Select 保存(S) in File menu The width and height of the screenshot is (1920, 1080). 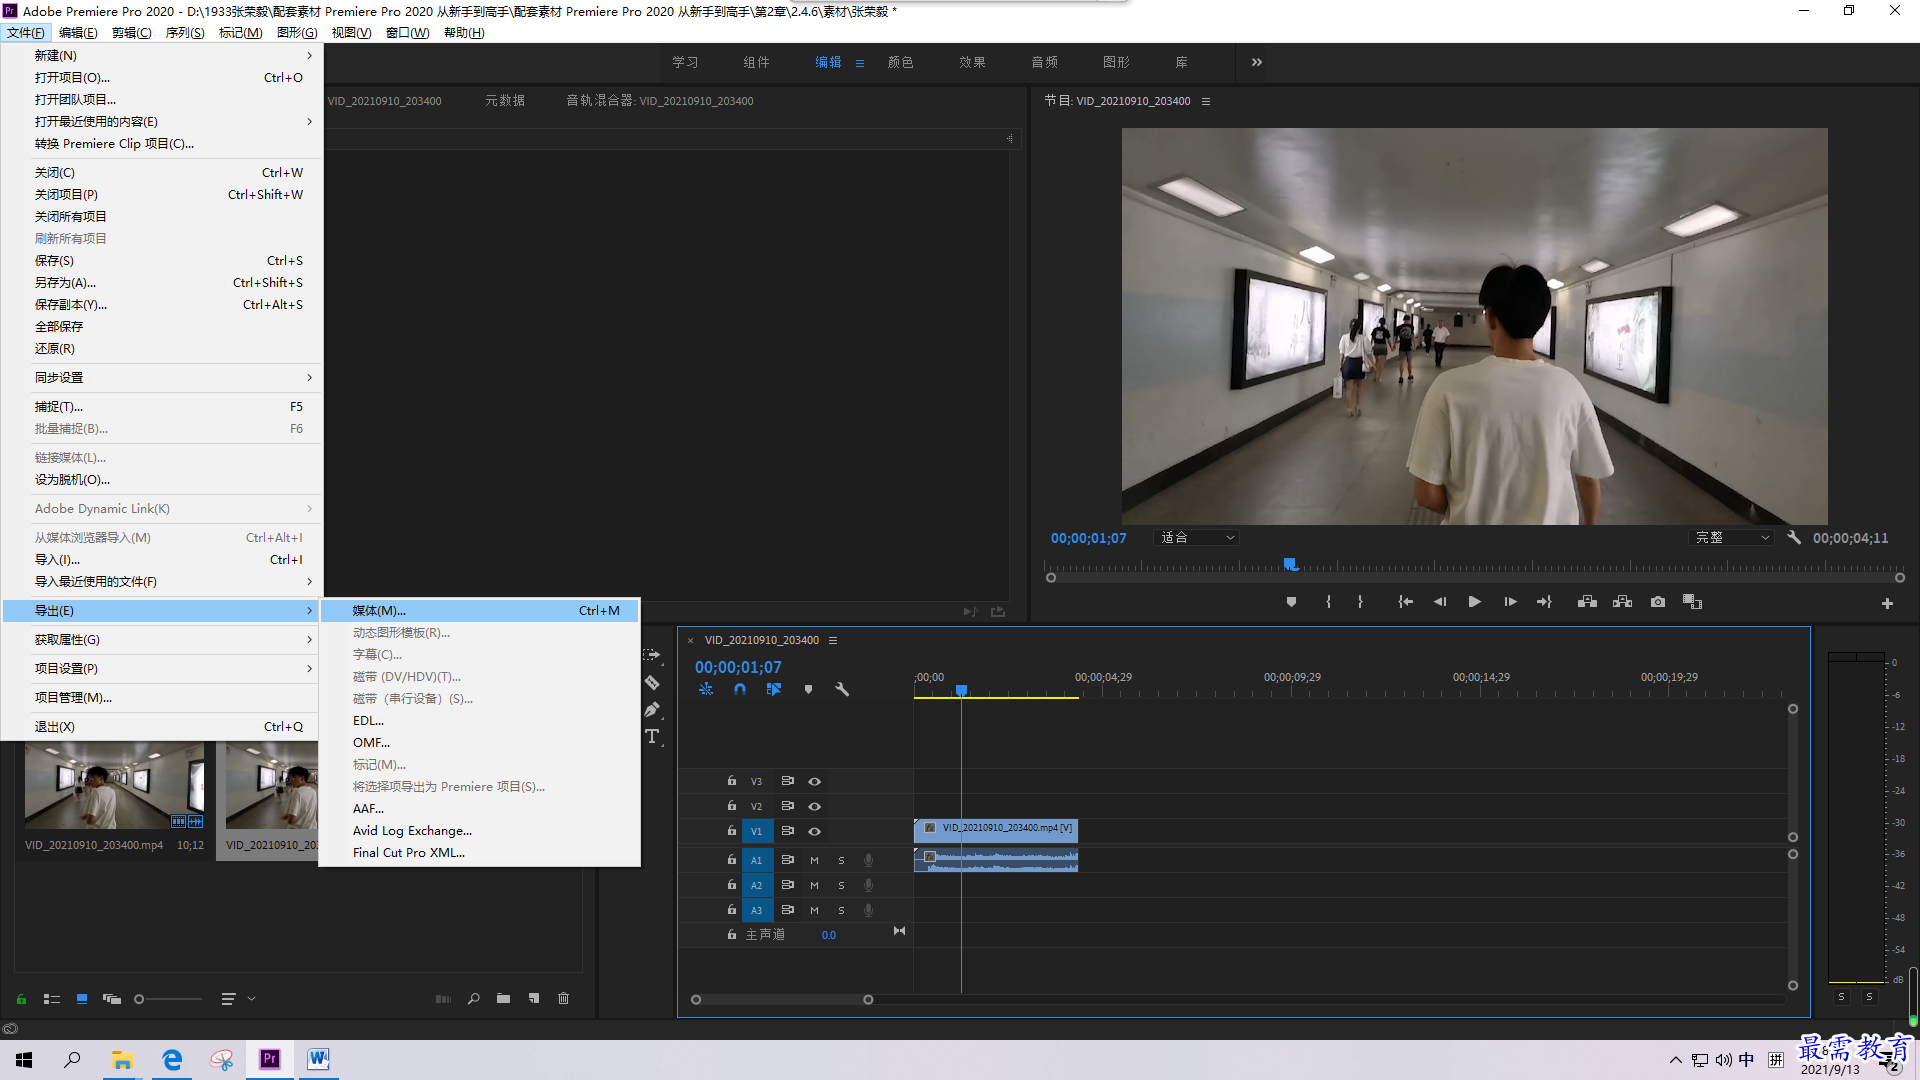pos(162,260)
